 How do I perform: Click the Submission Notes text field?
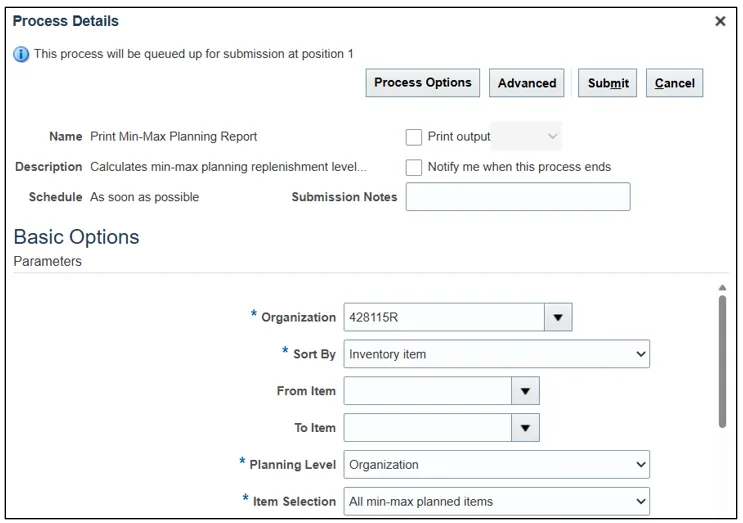(x=518, y=197)
